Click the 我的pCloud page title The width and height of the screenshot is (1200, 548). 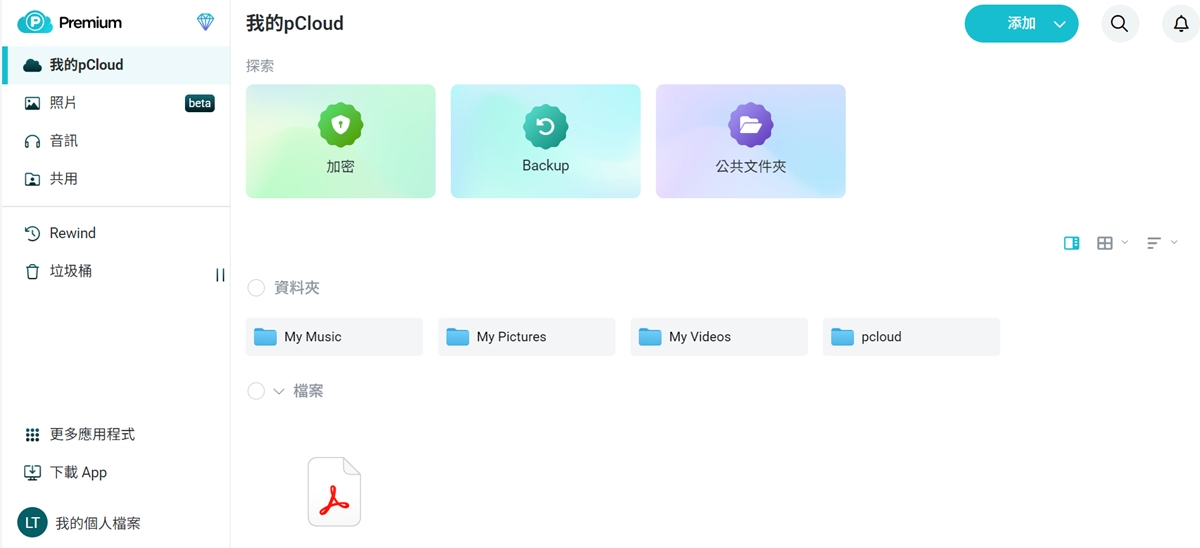tap(295, 23)
